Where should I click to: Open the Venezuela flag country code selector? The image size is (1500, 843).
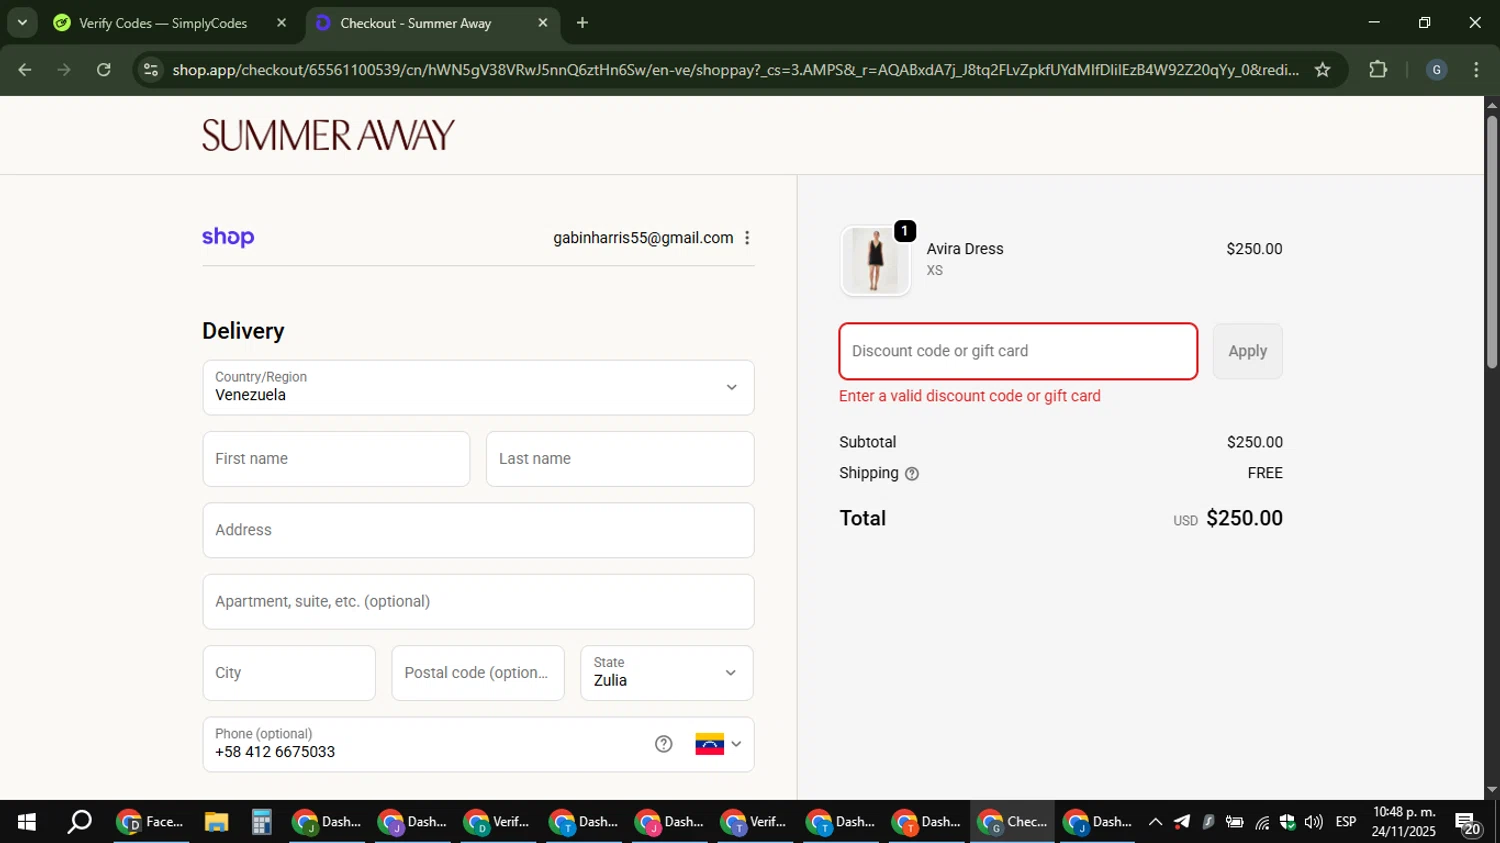719,744
